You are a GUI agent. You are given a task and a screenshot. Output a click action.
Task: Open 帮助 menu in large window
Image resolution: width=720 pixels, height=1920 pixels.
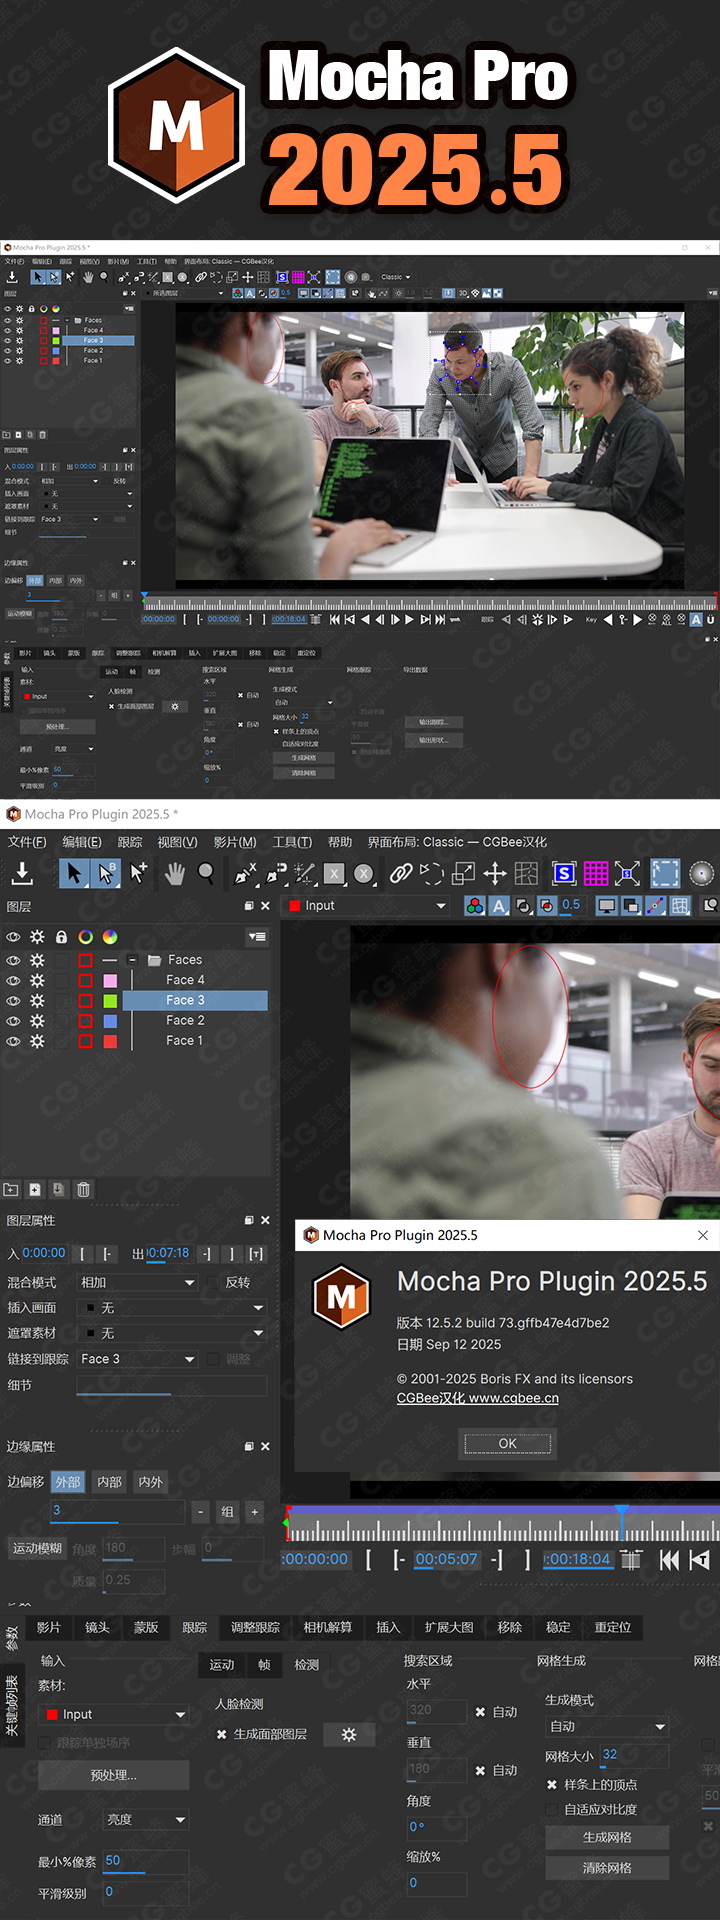[x=340, y=842]
